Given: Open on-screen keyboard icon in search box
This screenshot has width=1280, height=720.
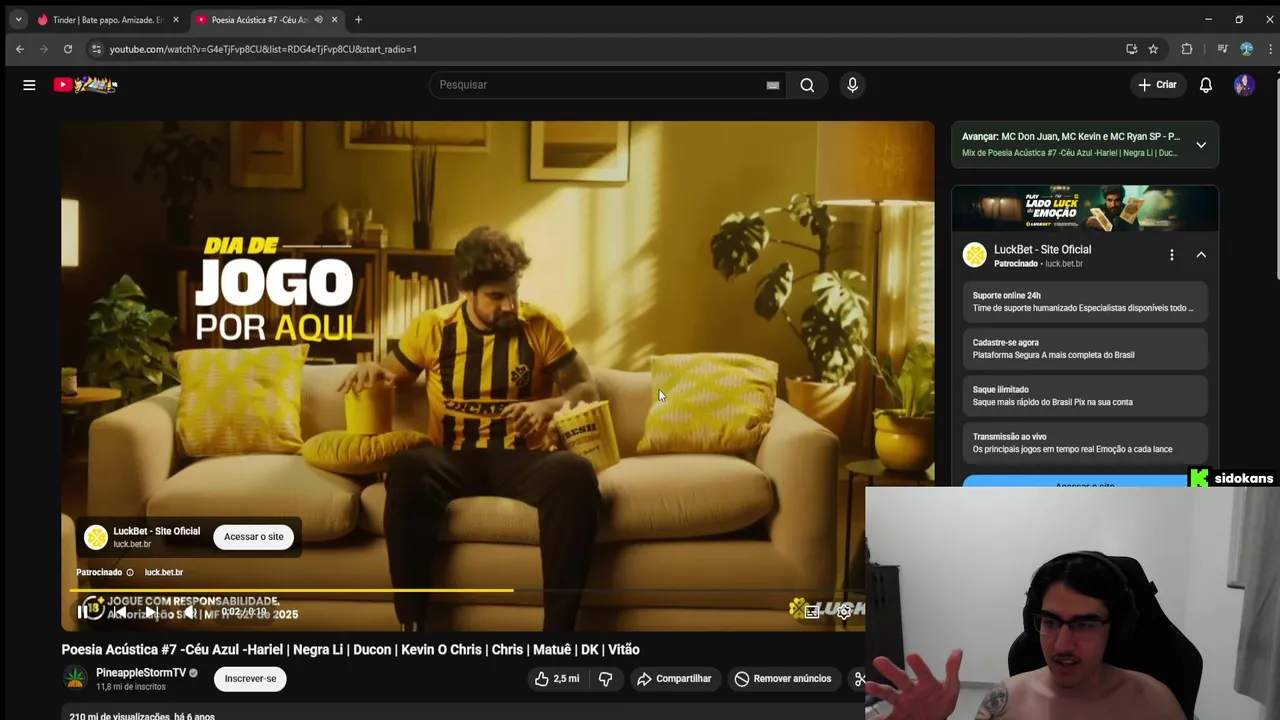Looking at the screenshot, I should (x=773, y=85).
